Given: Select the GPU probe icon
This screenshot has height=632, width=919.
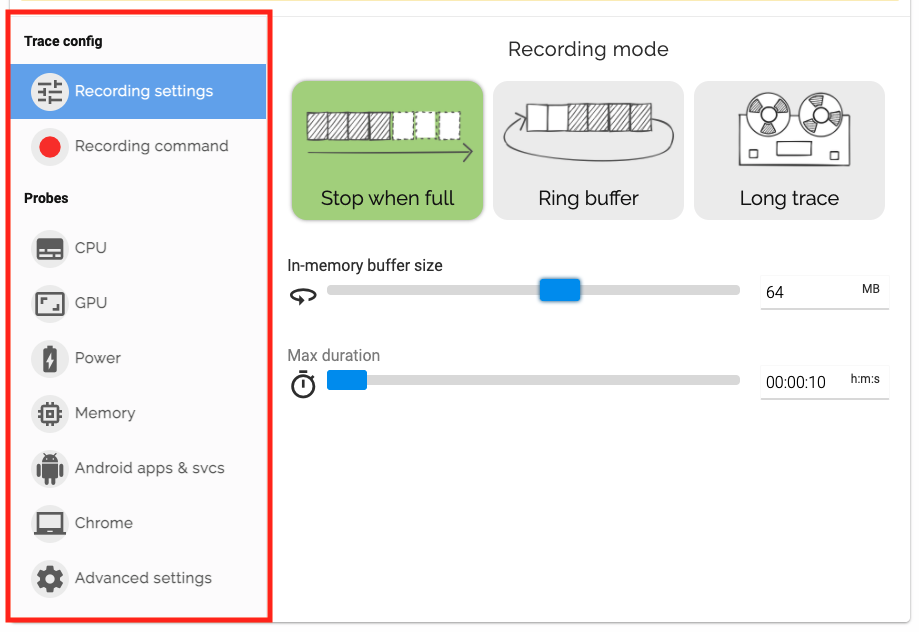Looking at the screenshot, I should (x=49, y=303).
